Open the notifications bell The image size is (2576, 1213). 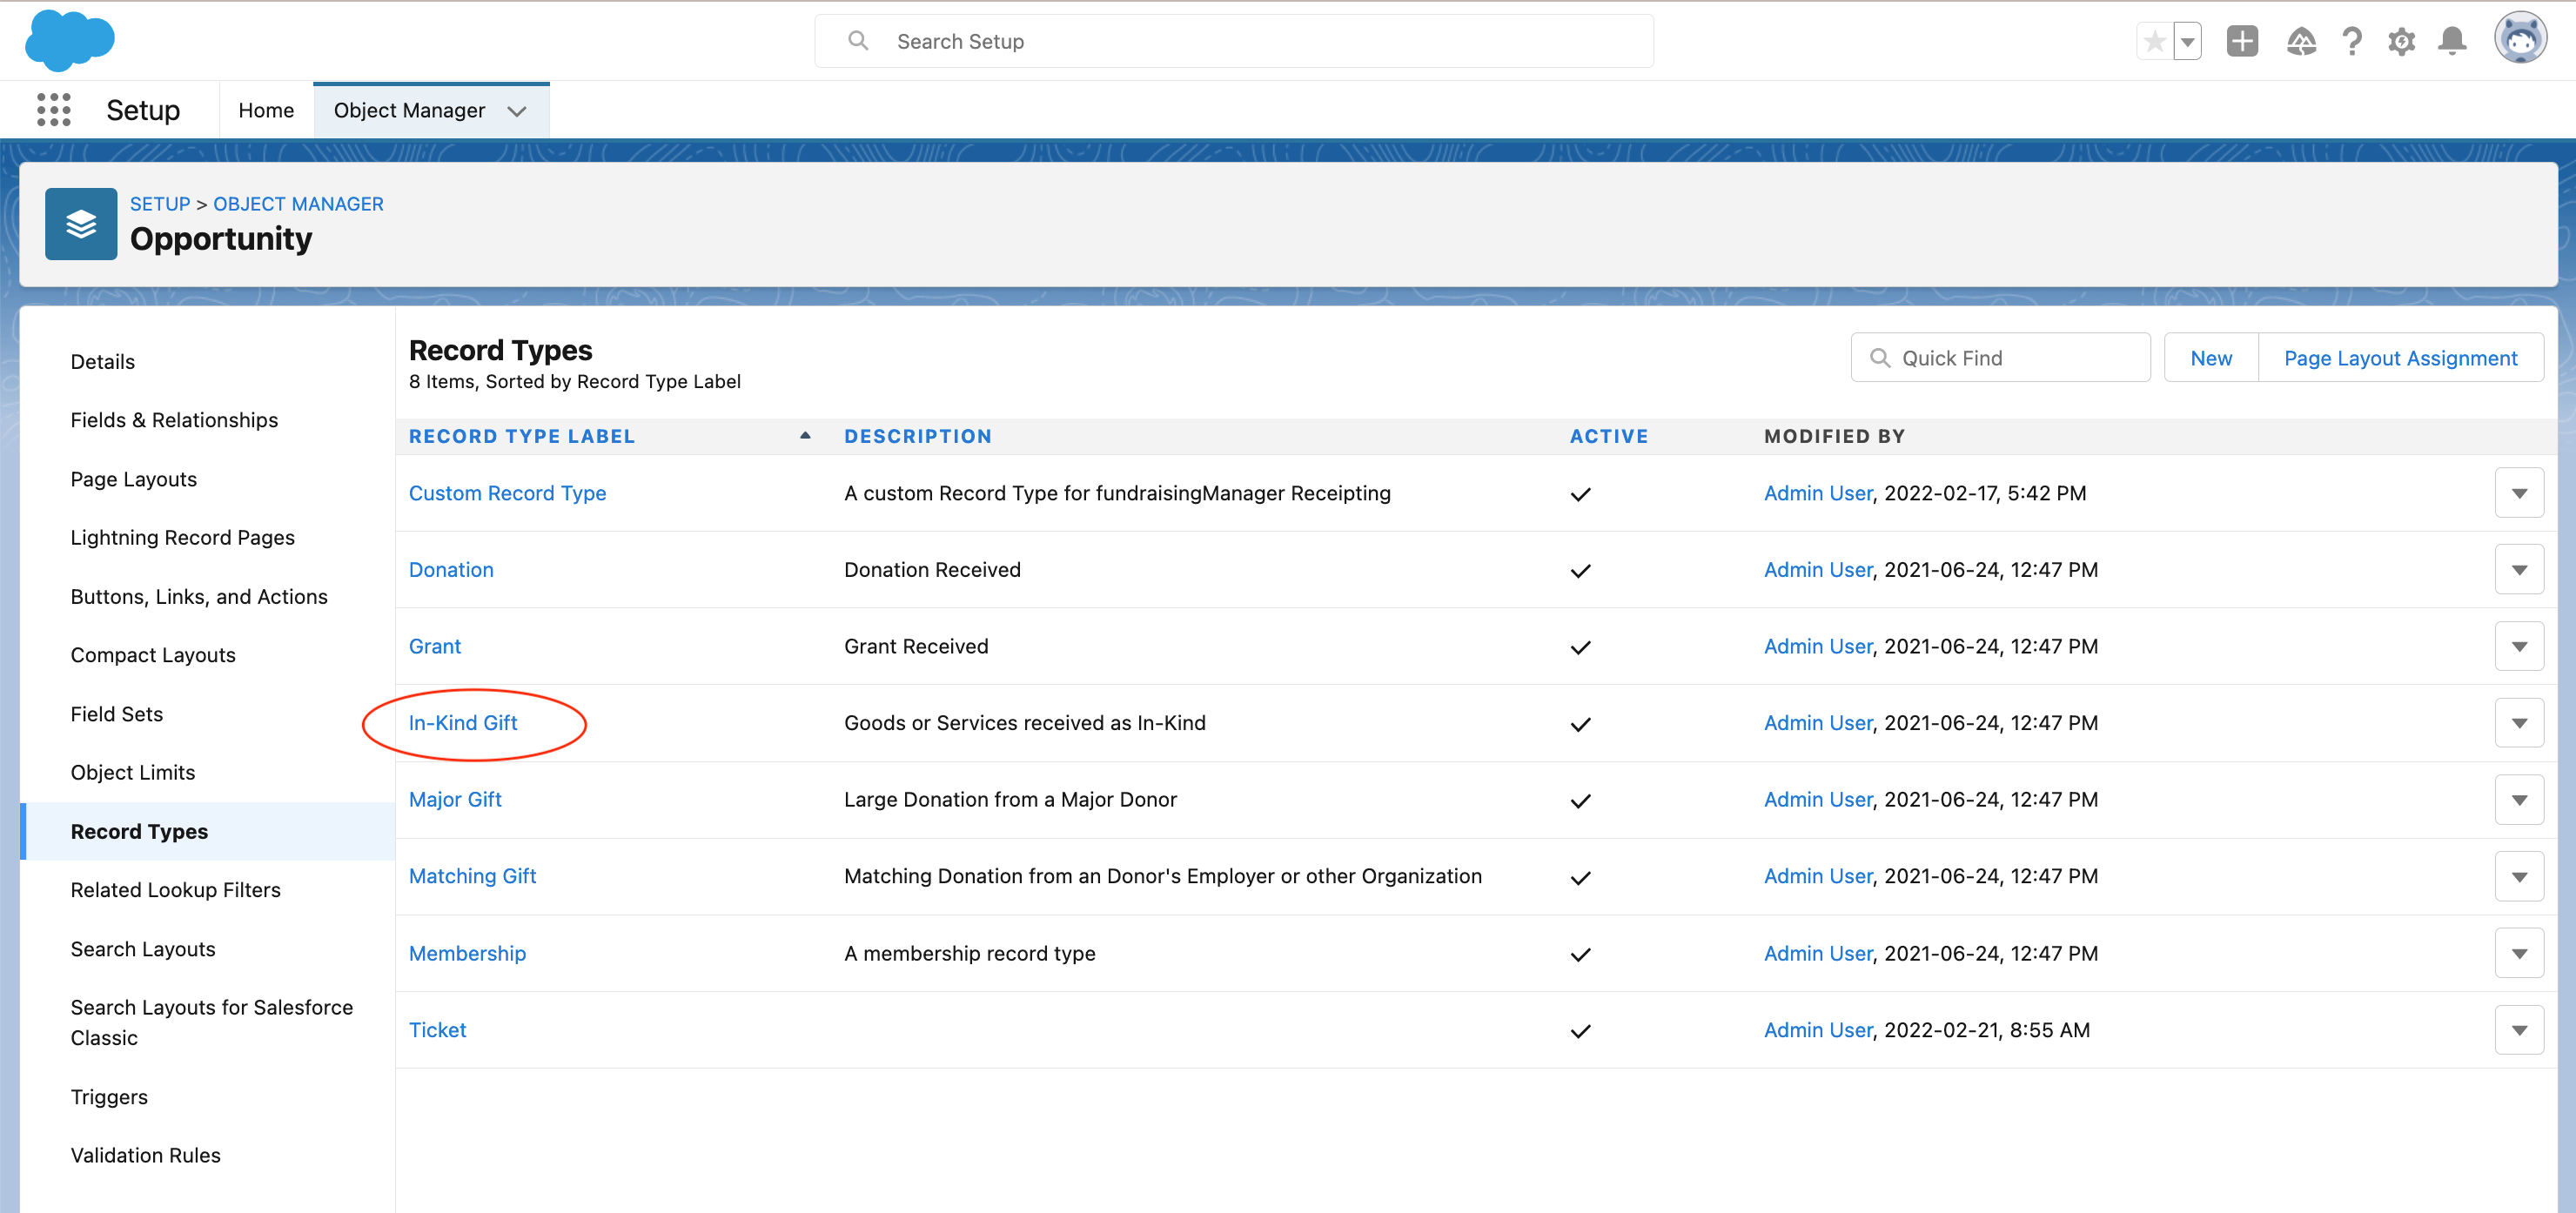pos(2451,42)
